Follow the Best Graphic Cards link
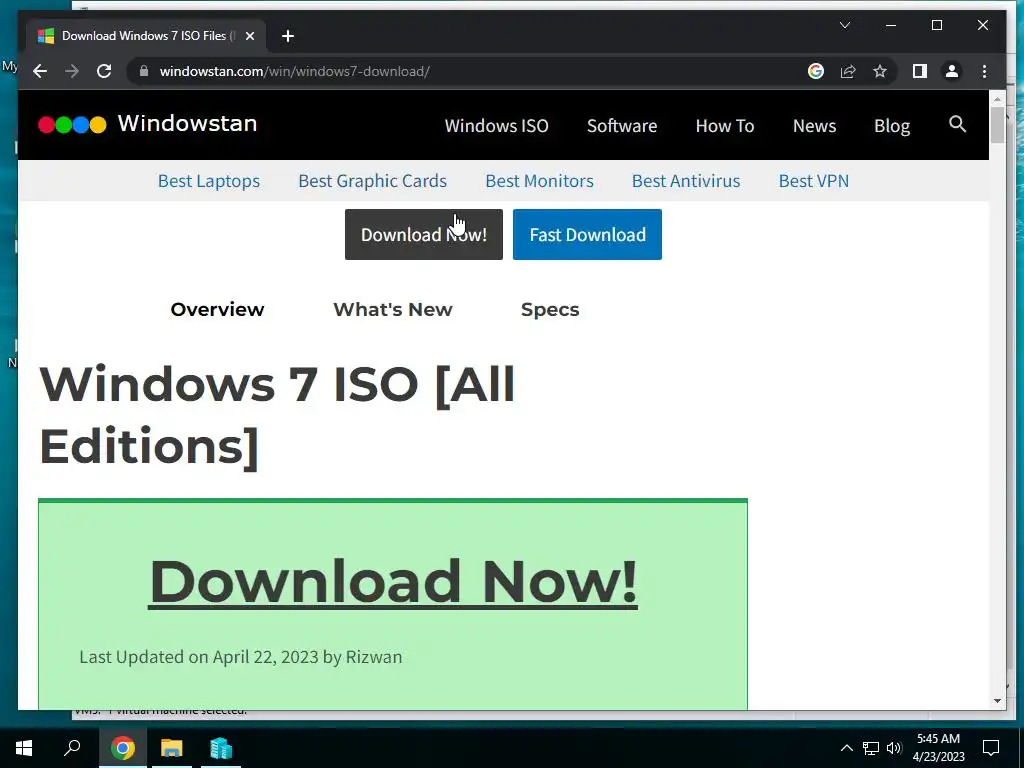The width and height of the screenshot is (1024, 768). pos(372,181)
